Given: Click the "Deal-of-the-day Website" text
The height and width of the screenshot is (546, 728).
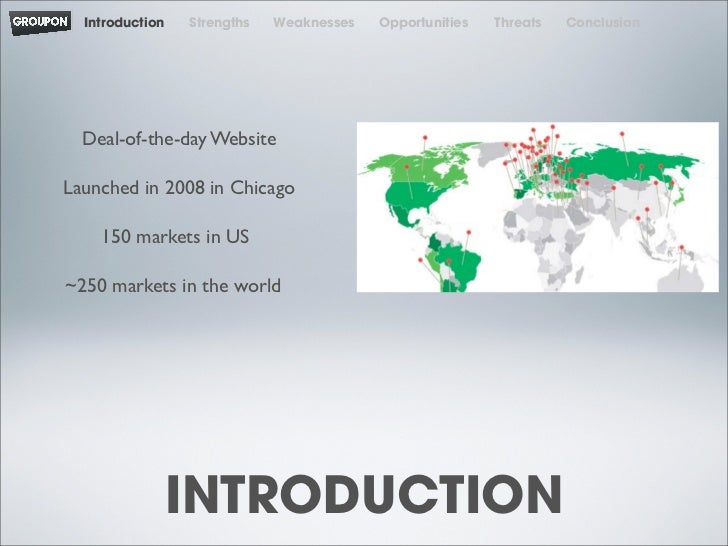Looking at the screenshot, I should (179, 139).
